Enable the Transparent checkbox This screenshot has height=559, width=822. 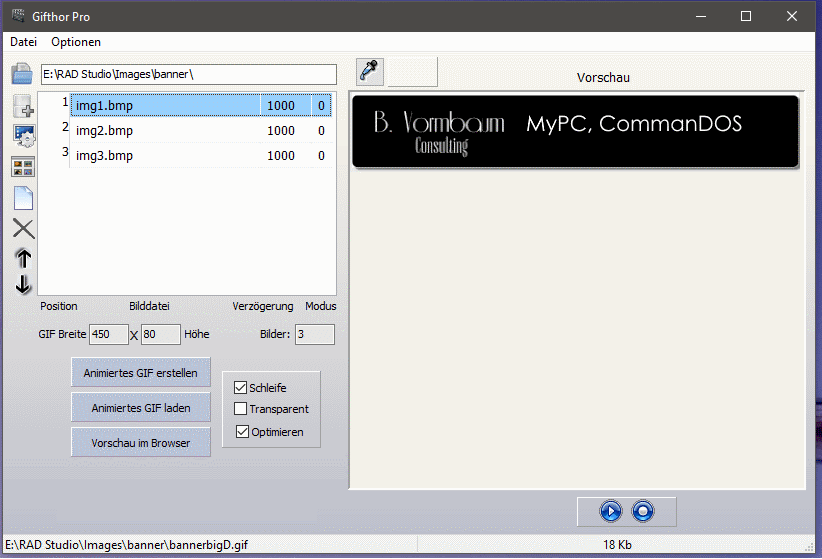click(x=241, y=408)
